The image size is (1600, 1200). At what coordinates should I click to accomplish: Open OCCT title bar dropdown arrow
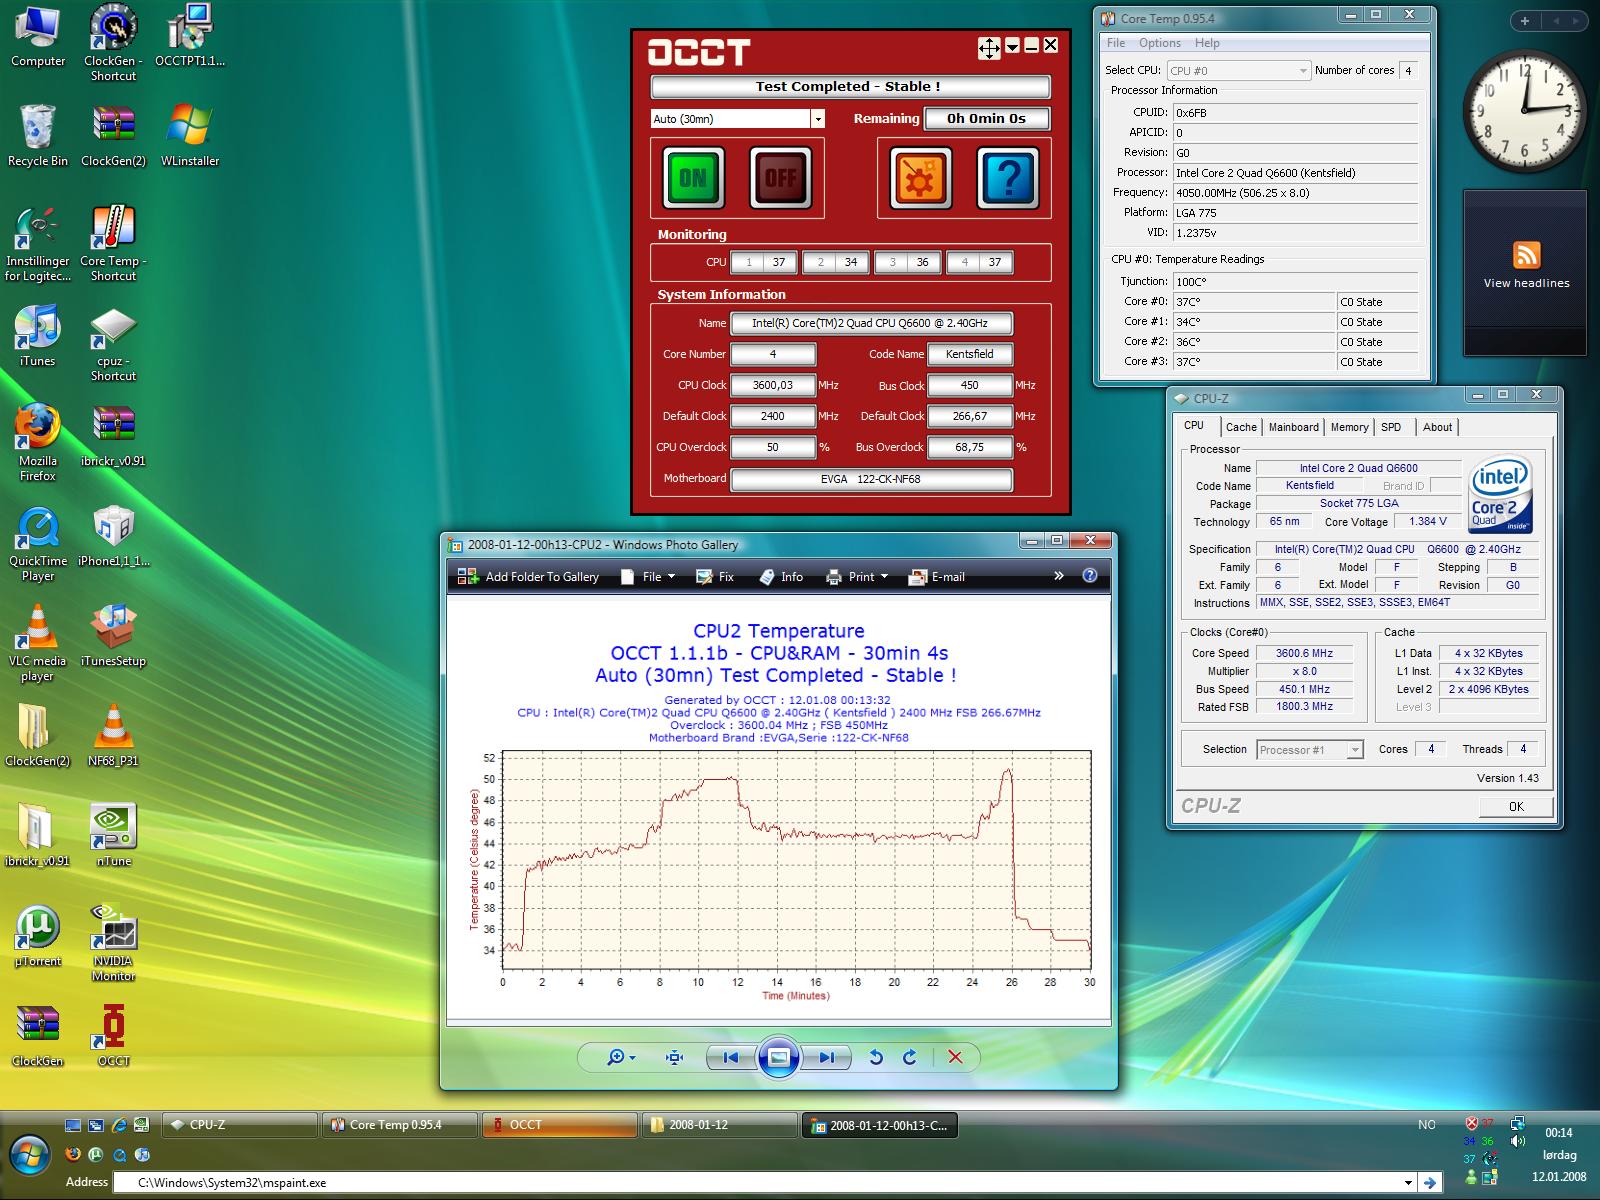click(1012, 46)
